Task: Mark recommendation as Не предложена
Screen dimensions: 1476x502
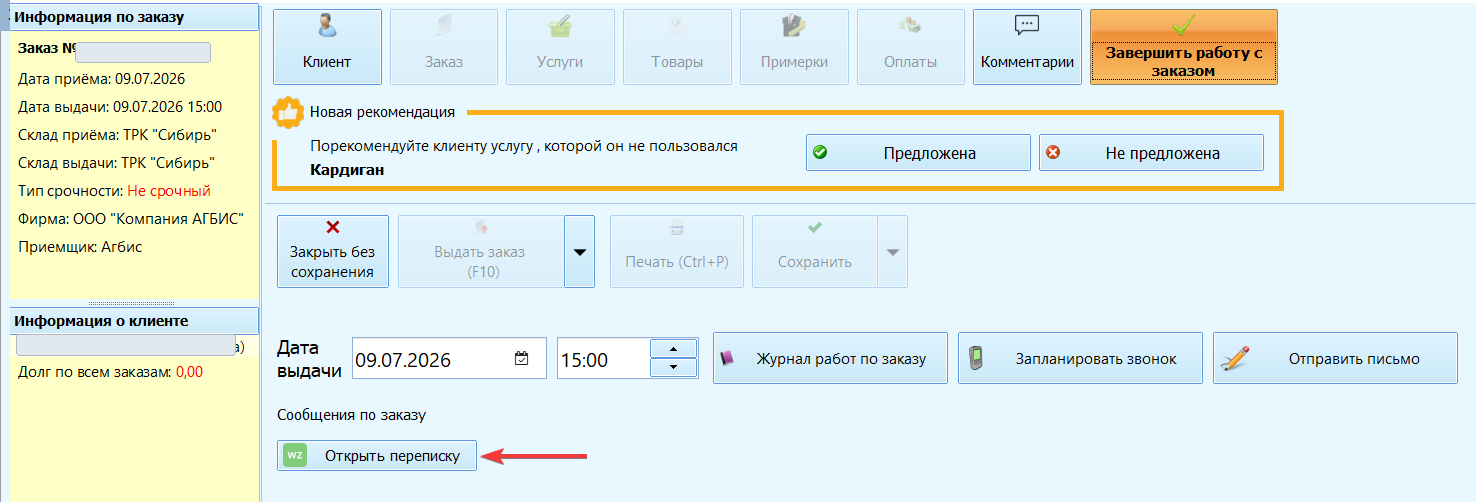Action: [x=1151, y=153]
